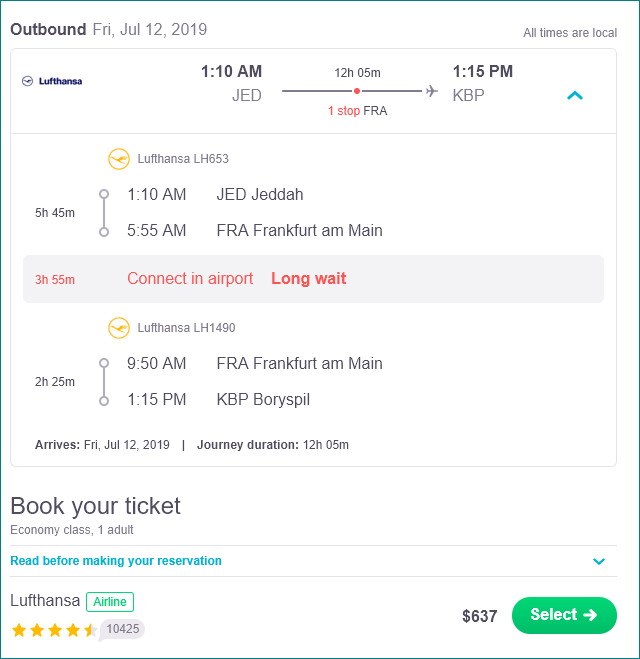Click the green Select button

(564, 615)
